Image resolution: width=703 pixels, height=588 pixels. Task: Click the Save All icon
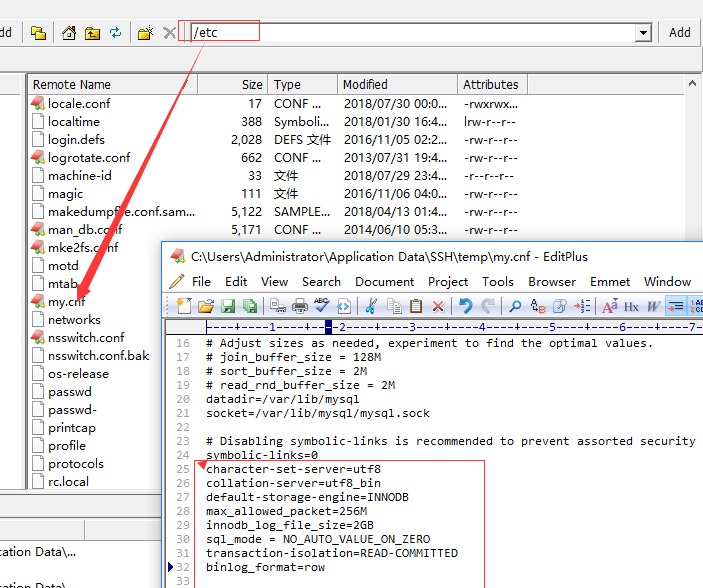pos(250,306)
